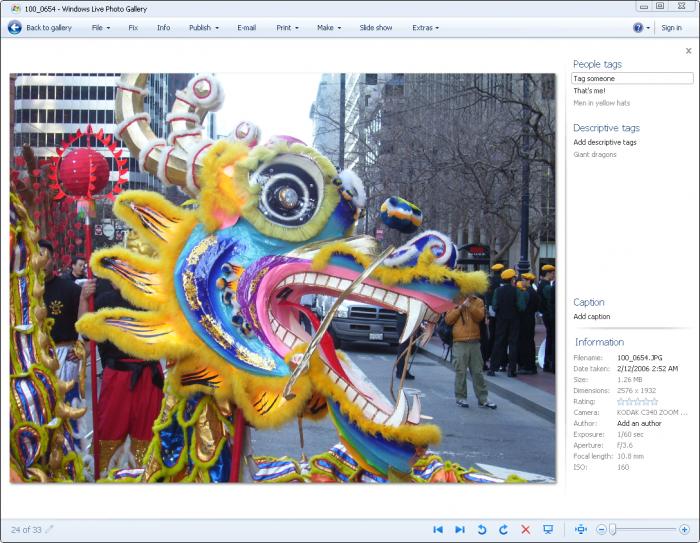Start slide show from bottom bar icon
The image size is (700, 543).
(548, 529)
